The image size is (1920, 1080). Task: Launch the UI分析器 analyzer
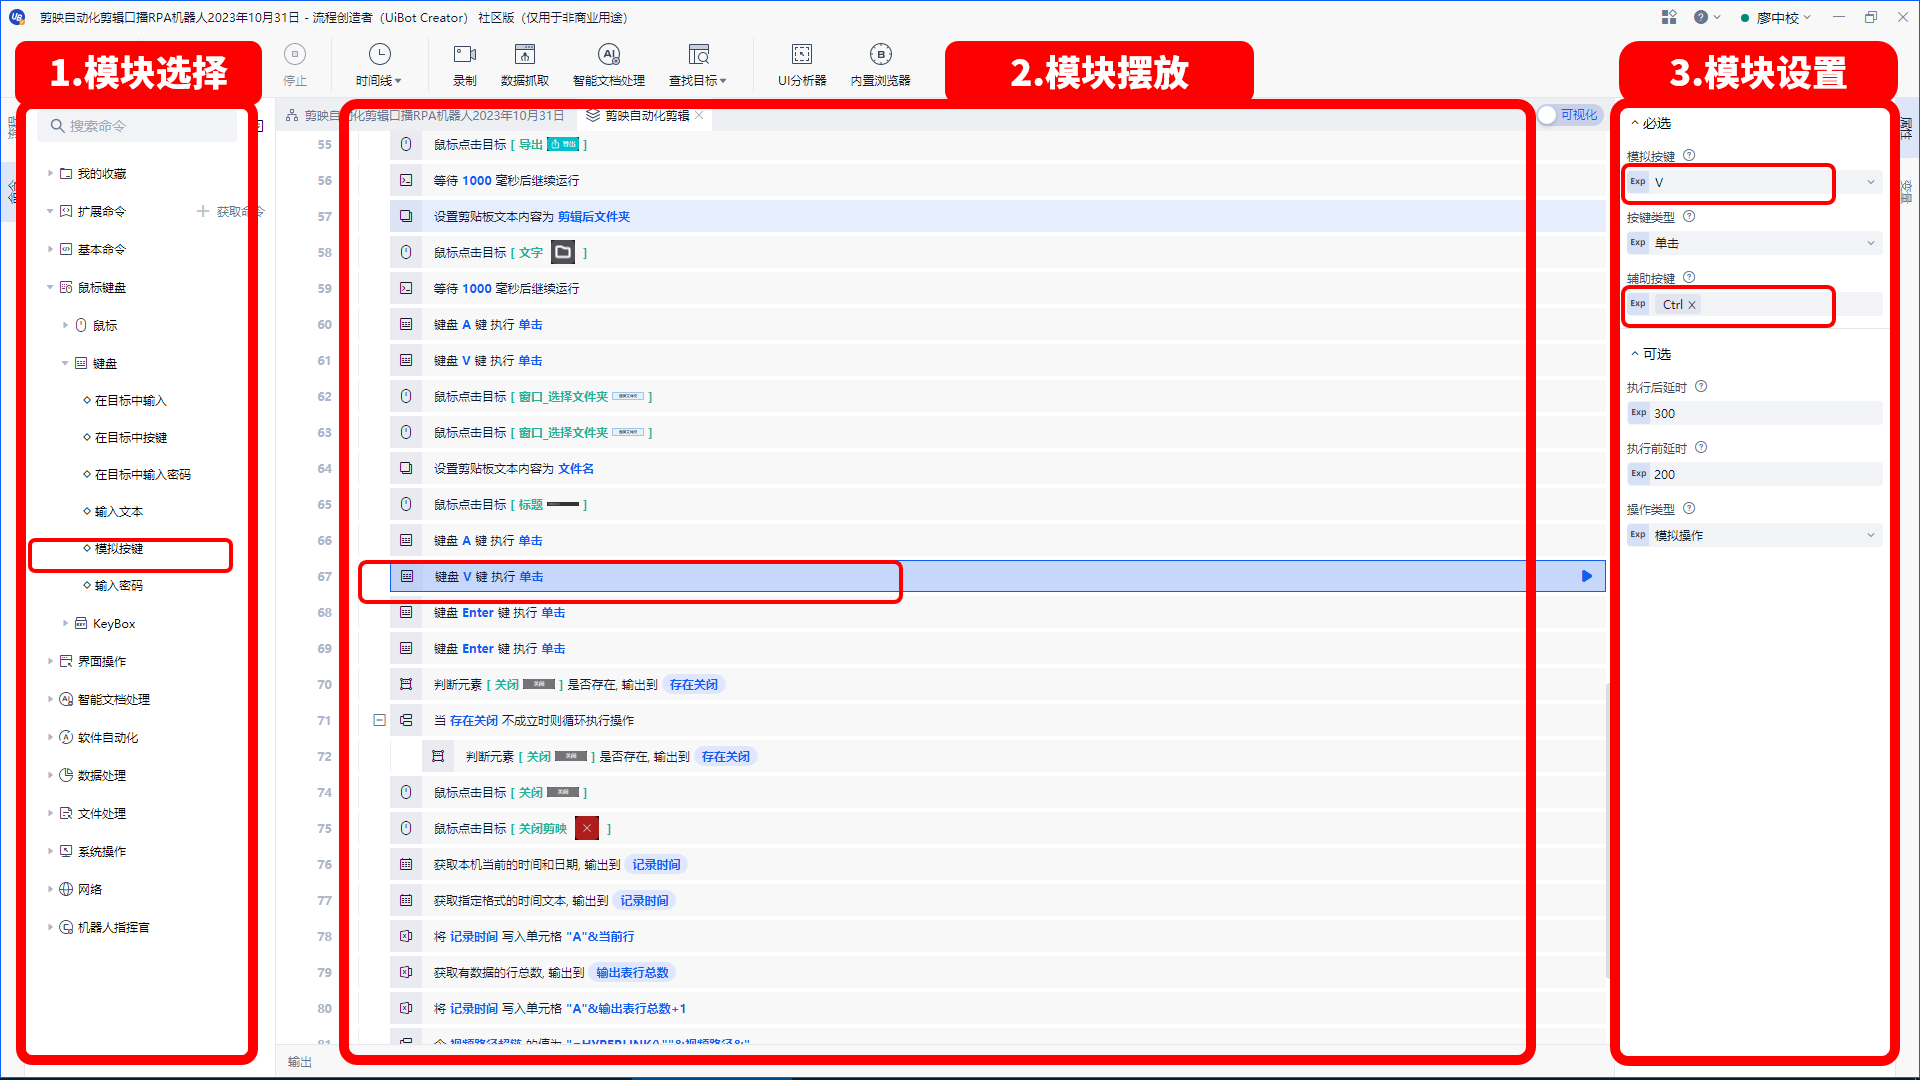(802, 65)
